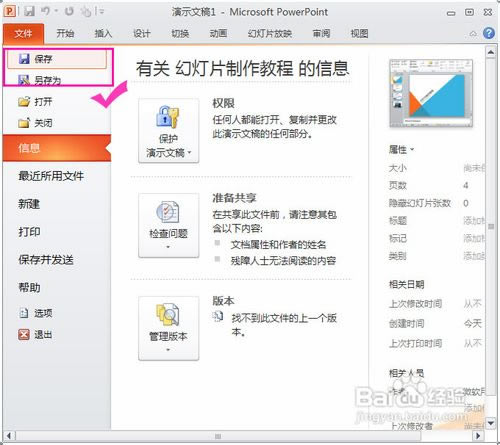This screenshot has height=445, width=500.
Task: Click the blue Help question mark icon
Action: tap(489, 33)
